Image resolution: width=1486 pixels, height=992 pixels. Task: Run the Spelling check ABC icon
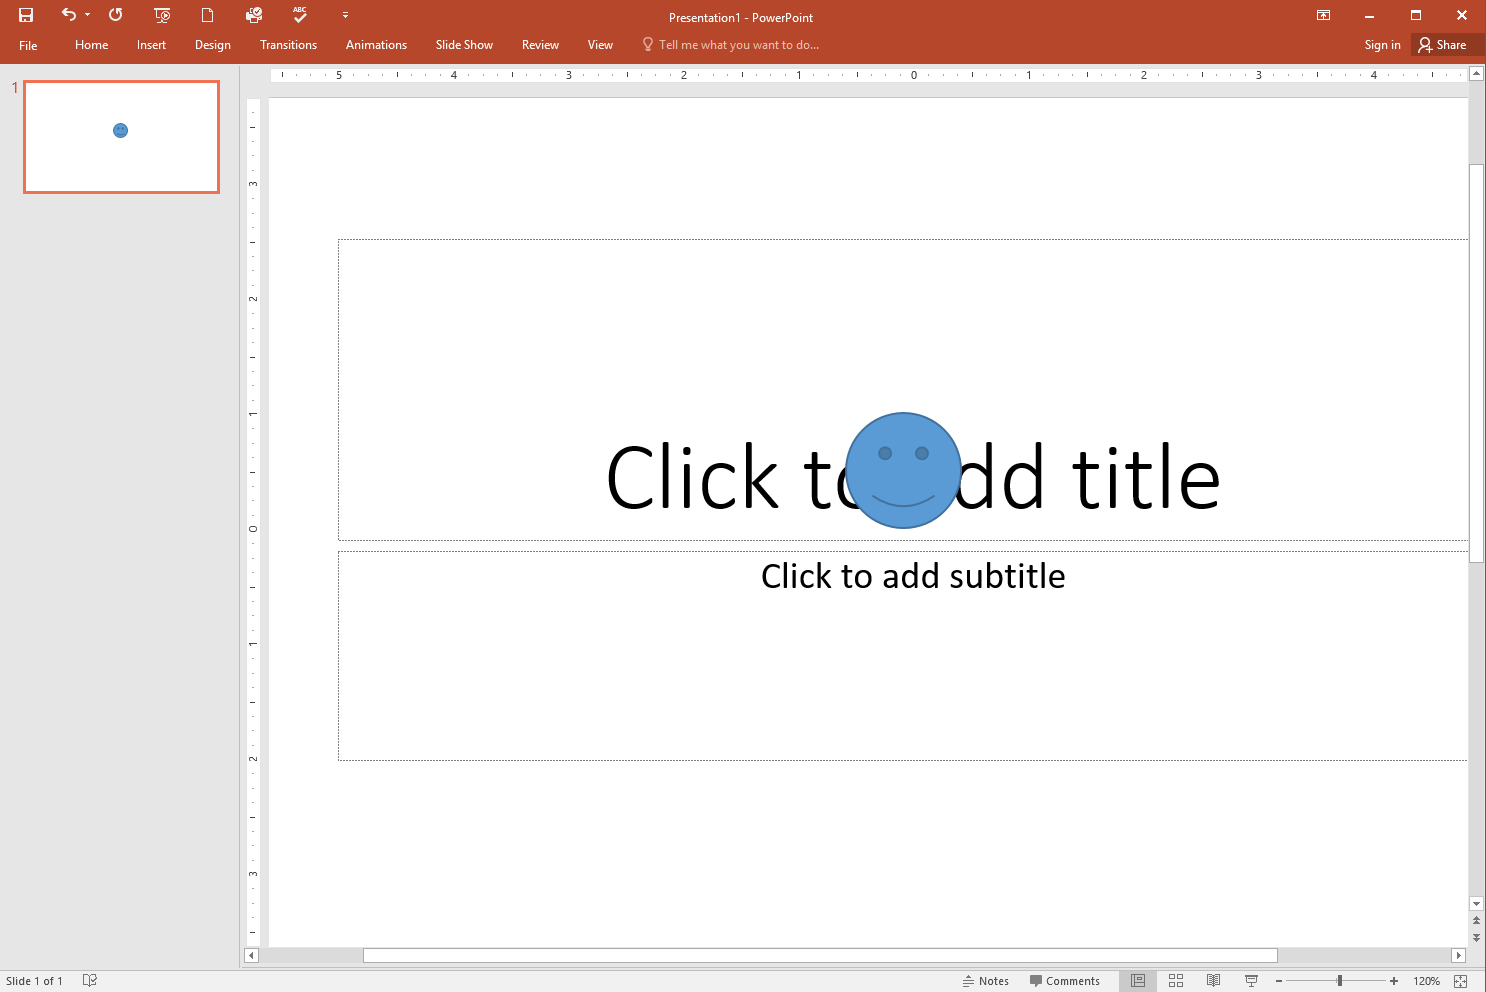pos(300,15)
